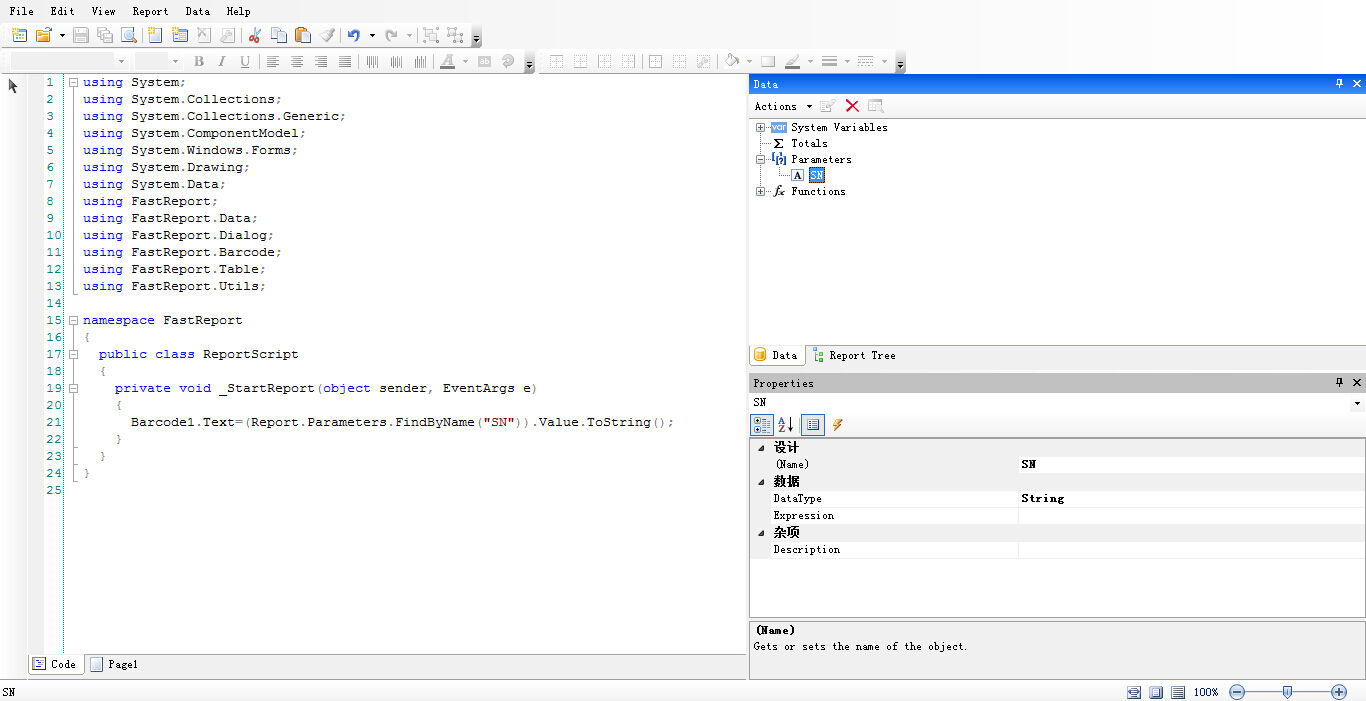Image resolution: width=1366 pixels, height=701 pixels.
Task: Collapse the 数据 property category
Action: pyautogui.click(x=761, y=482)
